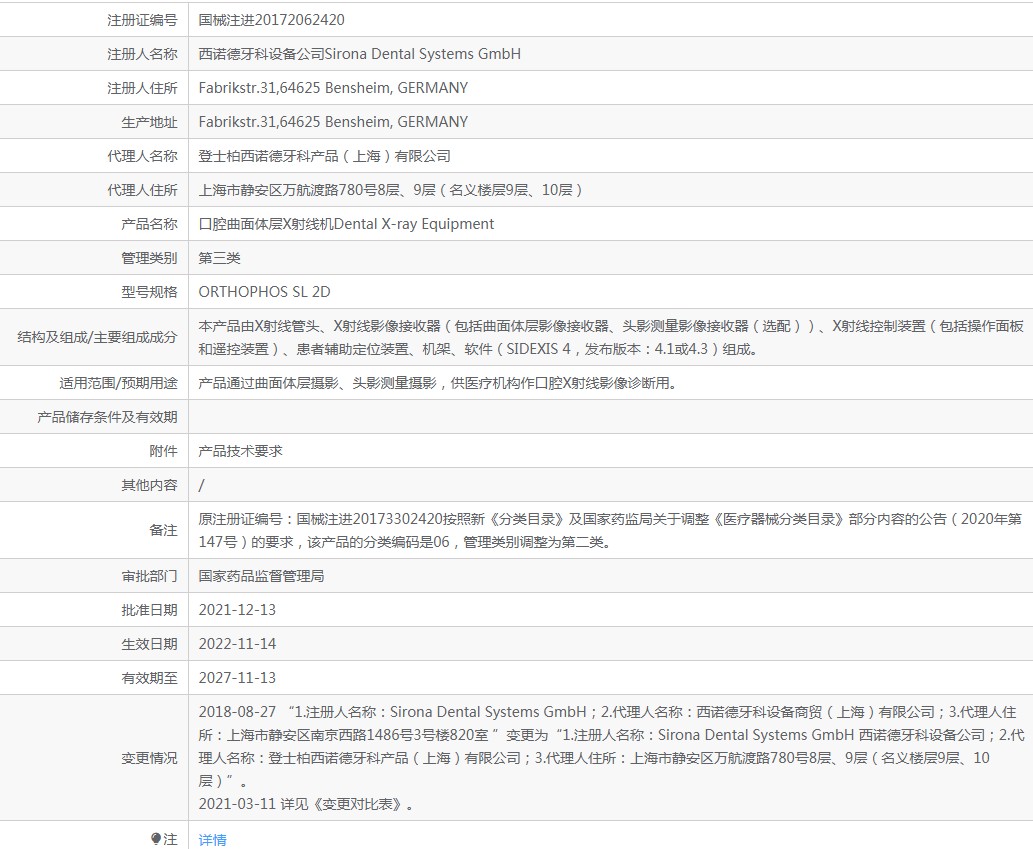1033x849 pixels.
Task: Select the change entry dated 2018-08-27
Action: (611, 746)
